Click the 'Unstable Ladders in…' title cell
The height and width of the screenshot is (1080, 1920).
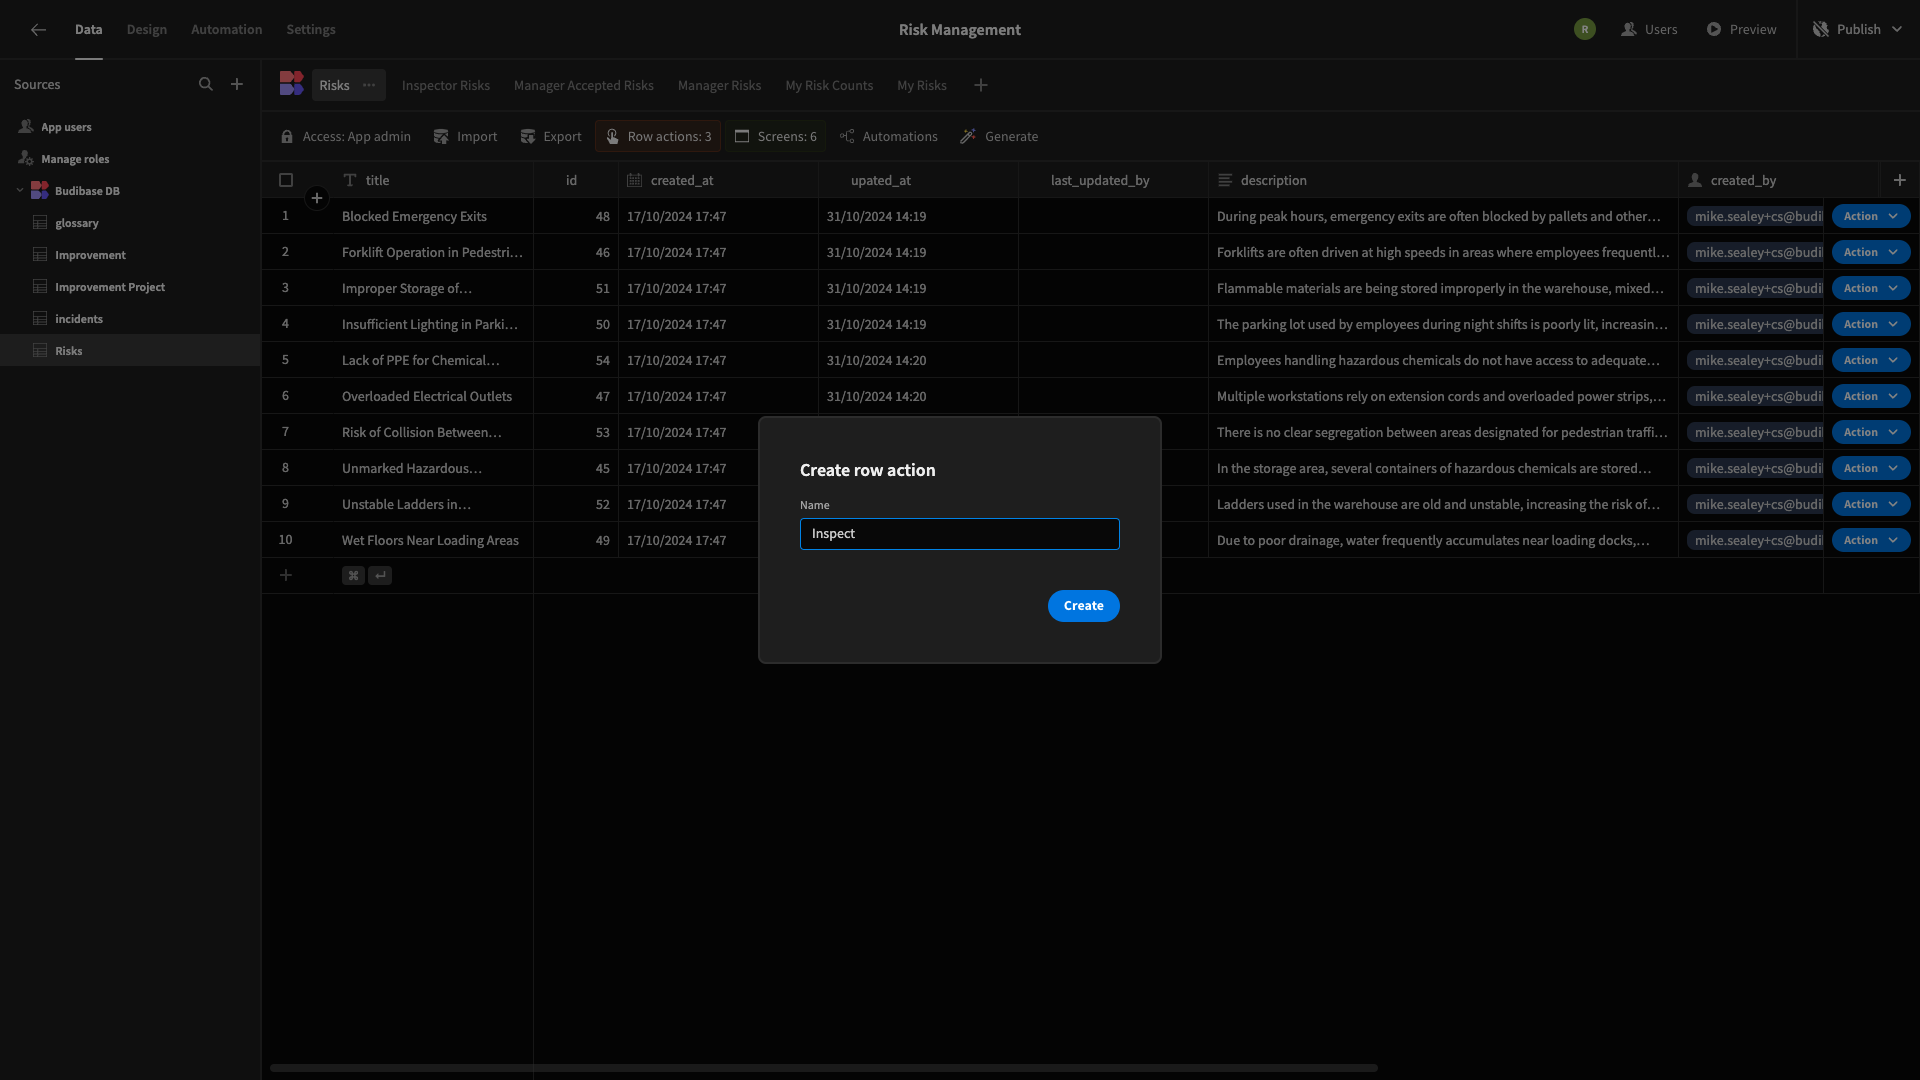click(x=433, y=504)
